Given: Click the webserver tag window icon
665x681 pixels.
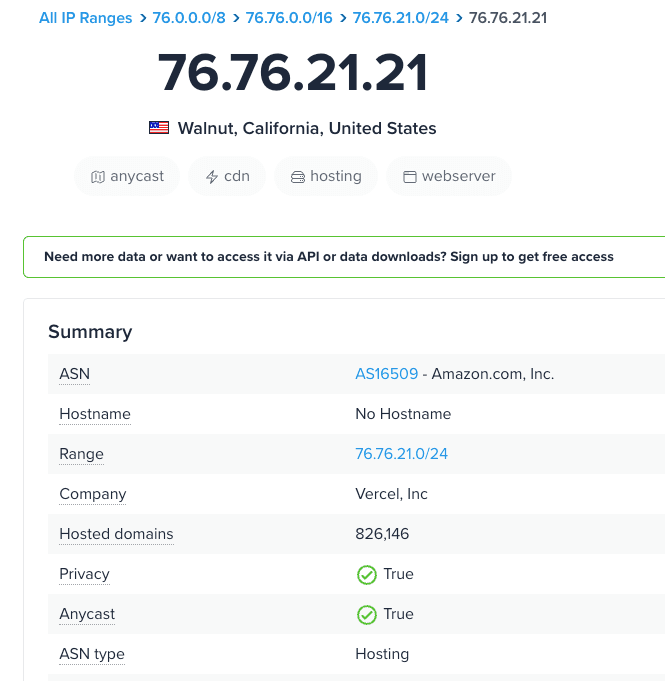Looking at the screenshot, I should click(x=409, y=177).
